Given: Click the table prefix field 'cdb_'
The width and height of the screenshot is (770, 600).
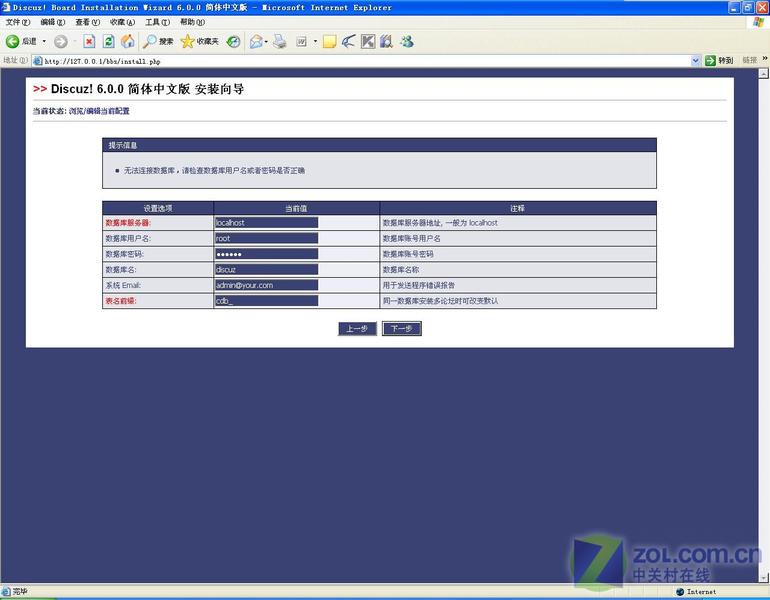Looking at the screenshot, I should pyautogui.click(x=266, y=300).
